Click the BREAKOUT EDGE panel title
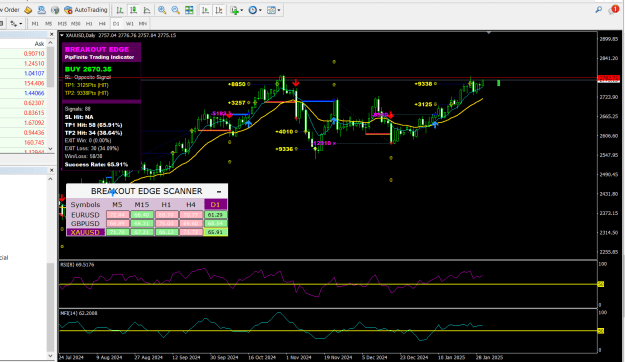The width and height of the screenshot is (625, 362). point(97,49)
